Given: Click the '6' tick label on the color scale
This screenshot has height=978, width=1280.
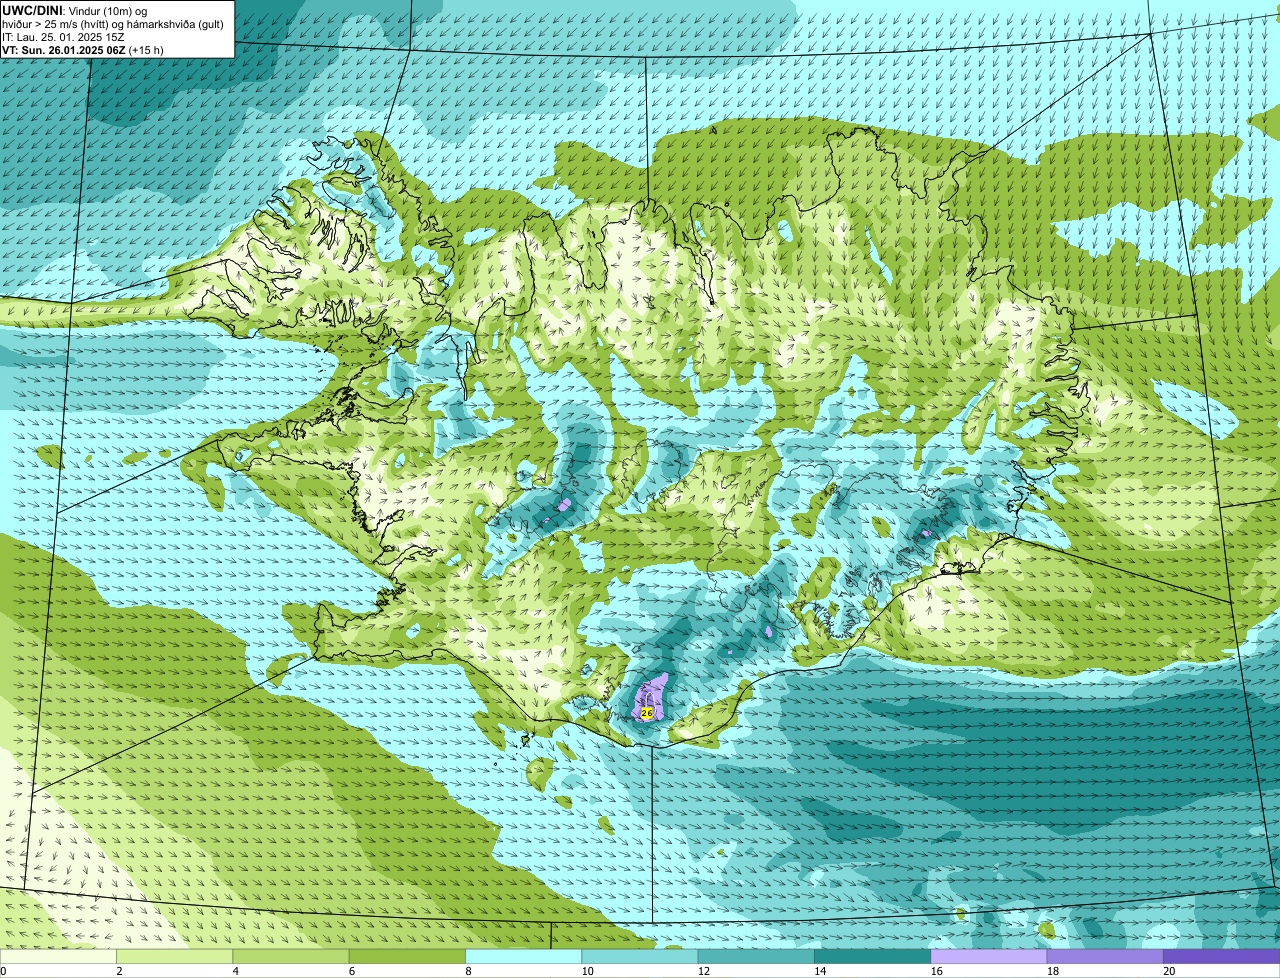Looking at the screenshot, I should point(352,971).
